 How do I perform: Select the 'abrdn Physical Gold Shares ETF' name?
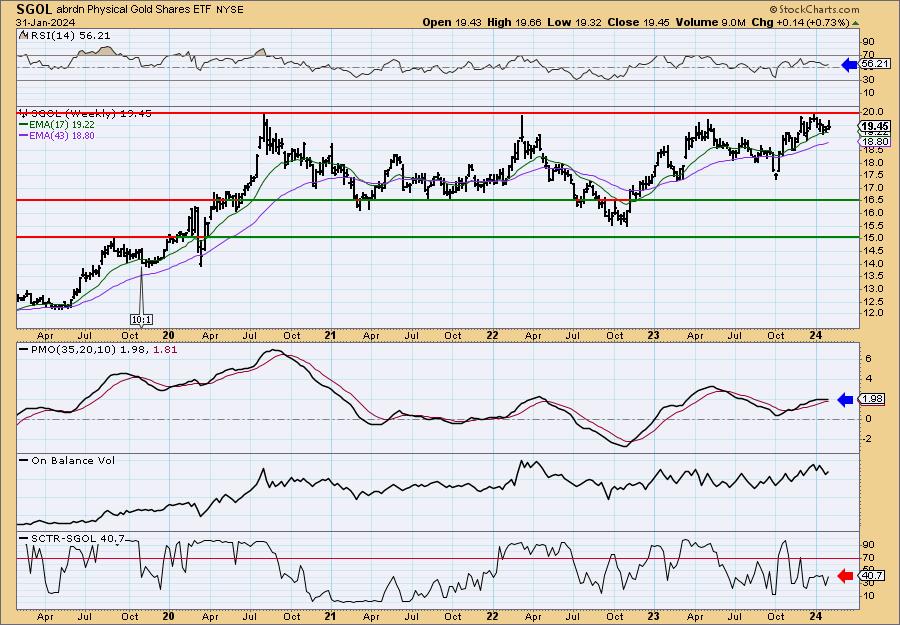point(134,10)
